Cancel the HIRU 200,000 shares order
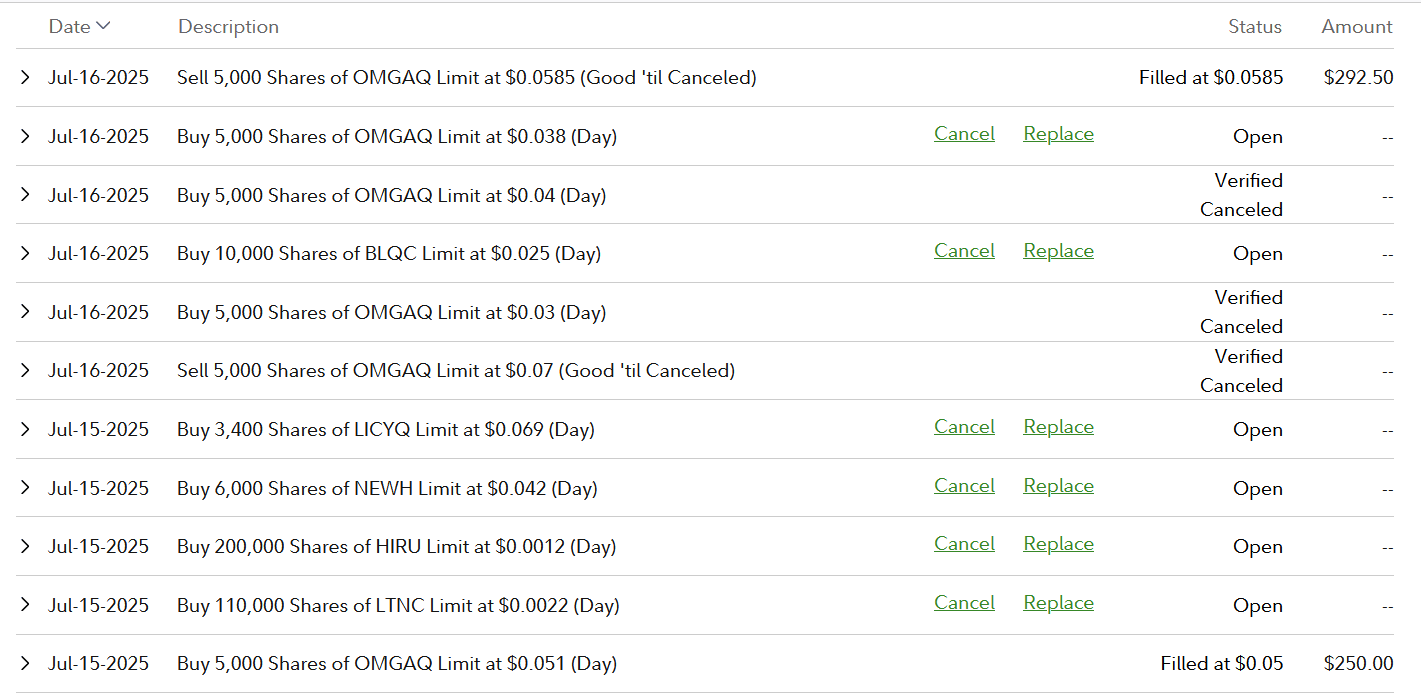Image resolution: width=1421 pixels, height=696 pixels. pyautogui.click(x=964, y=544)
